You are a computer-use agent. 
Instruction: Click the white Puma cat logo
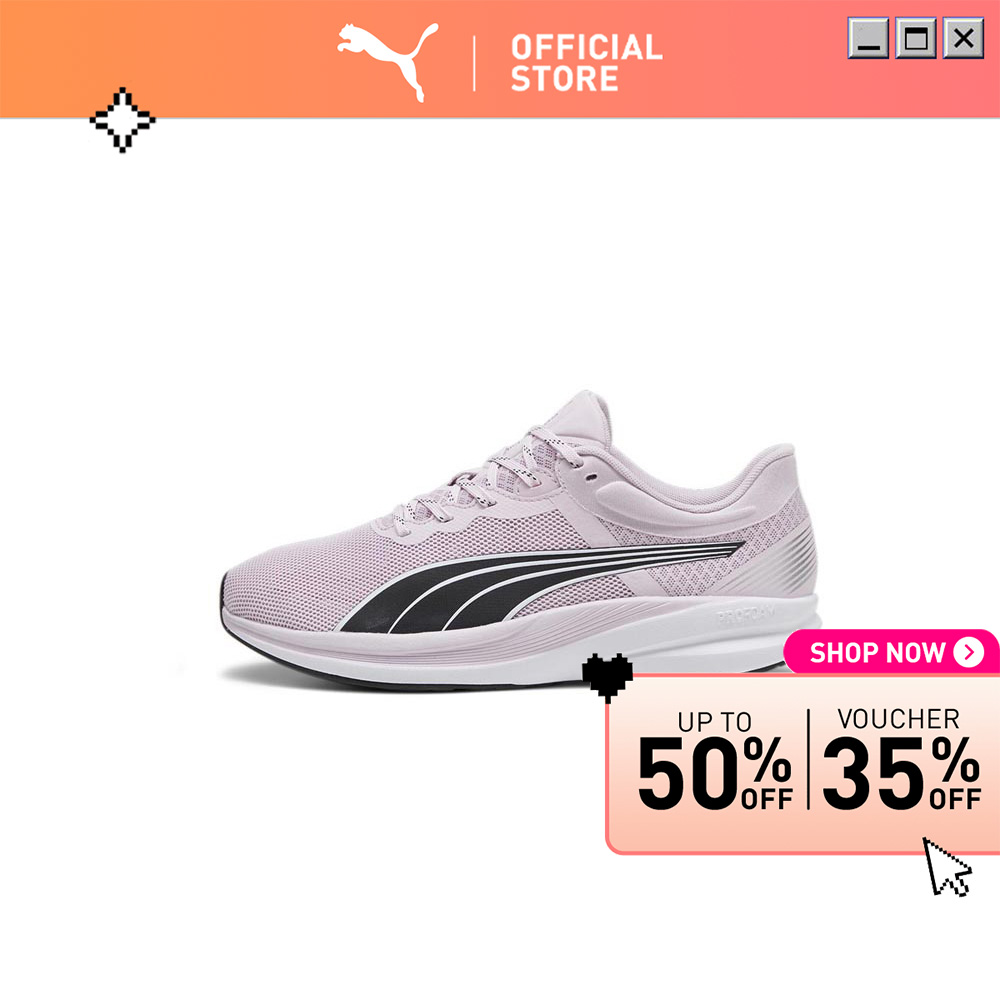(388, 62)
